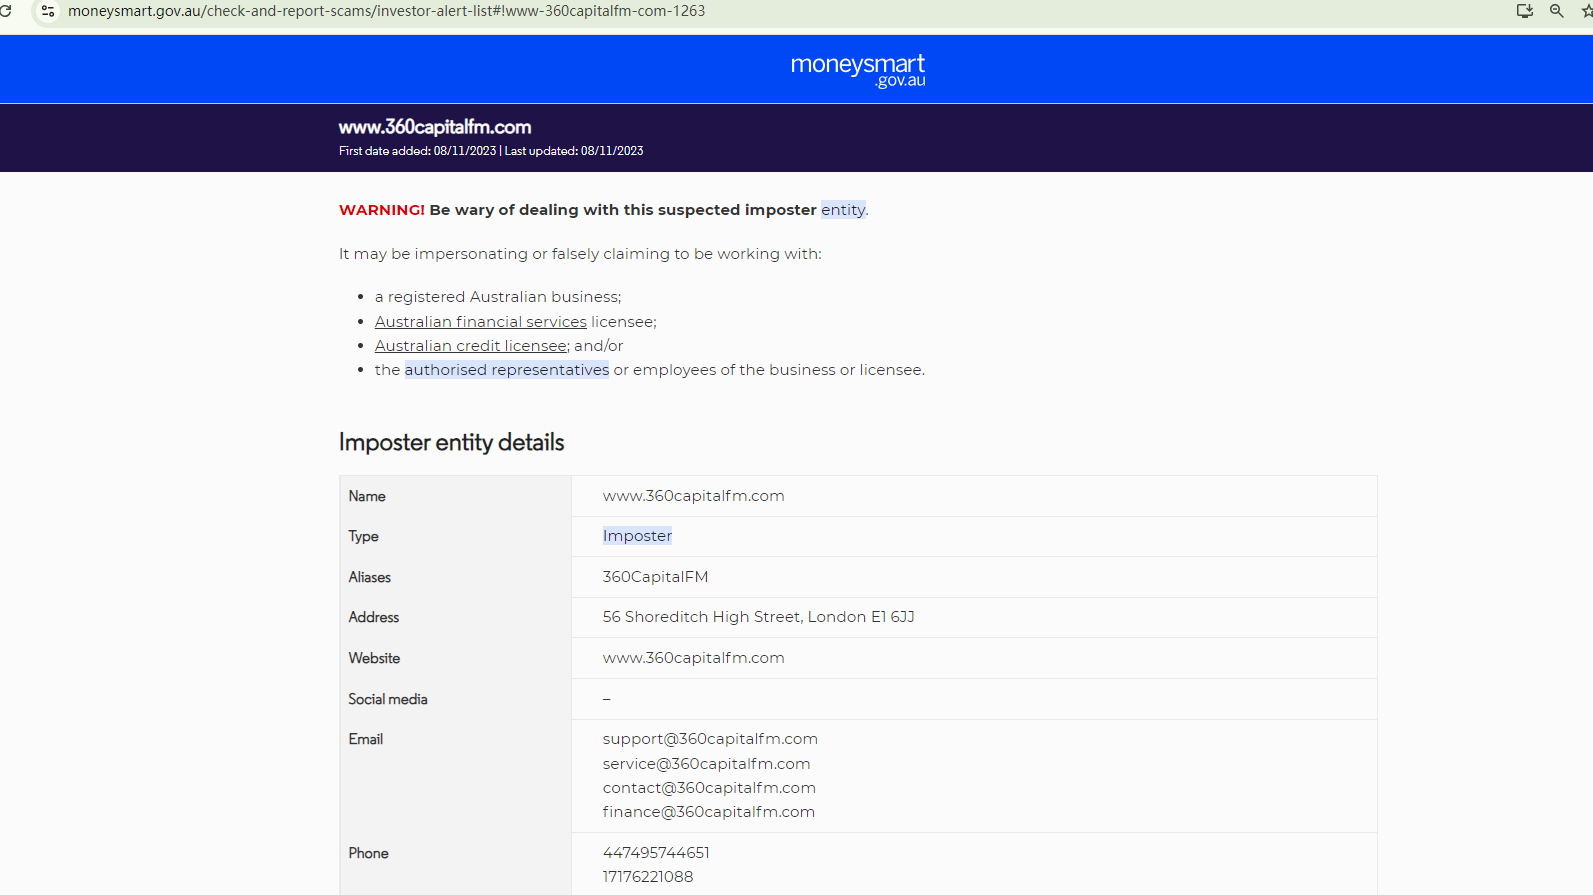Click the address 56 Shoreditch High Street
This screenshot has width=1593, height=895.
click(x=759, y=617)
